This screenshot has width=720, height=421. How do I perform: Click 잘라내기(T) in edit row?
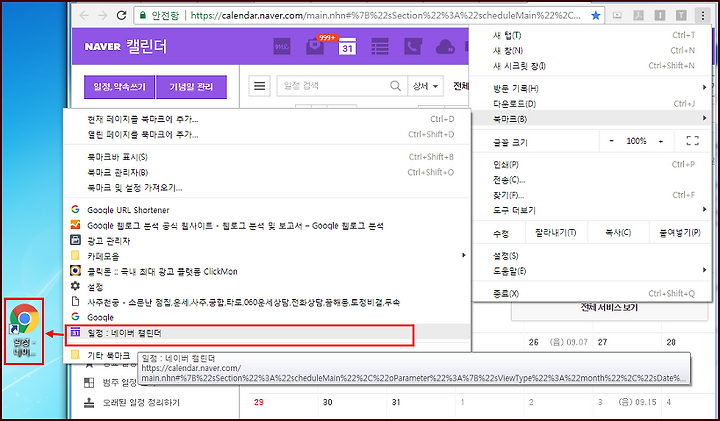pos(556,233)
